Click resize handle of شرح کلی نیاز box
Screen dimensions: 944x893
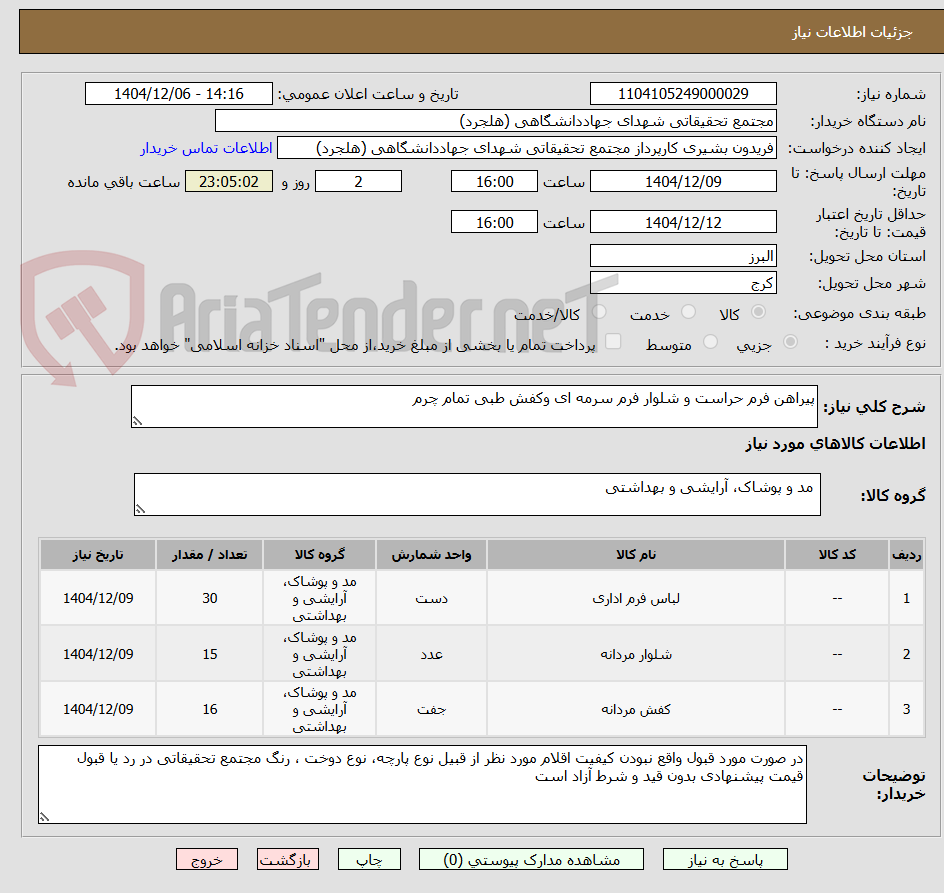click(x=137, y=421)
